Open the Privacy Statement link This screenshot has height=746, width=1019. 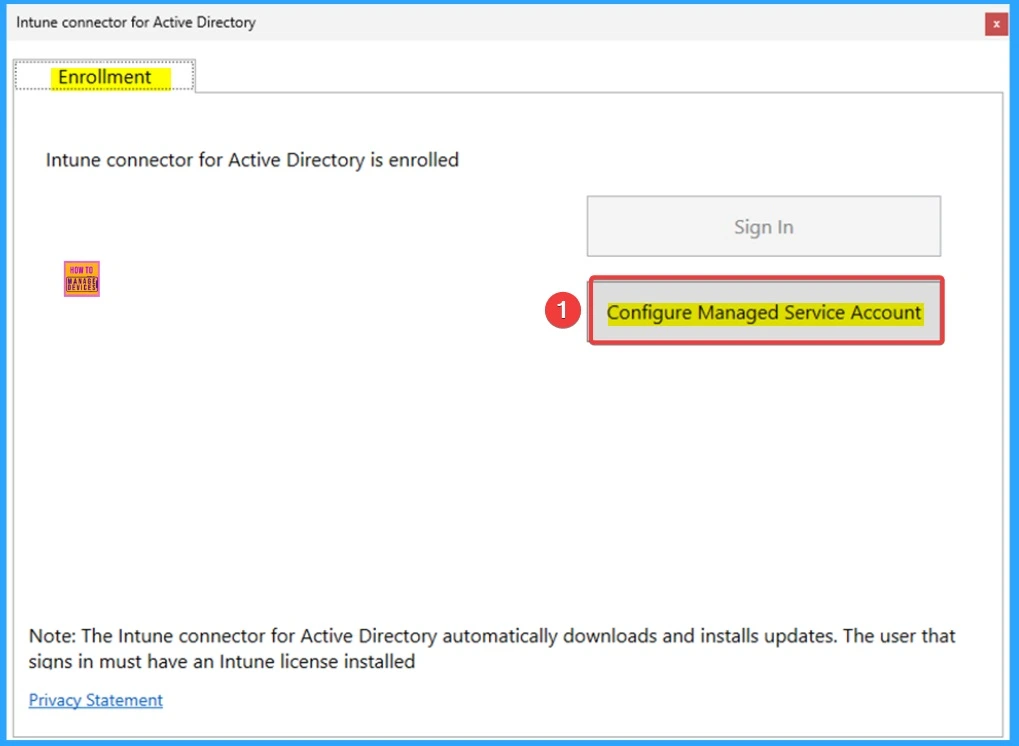pos(96,700)
